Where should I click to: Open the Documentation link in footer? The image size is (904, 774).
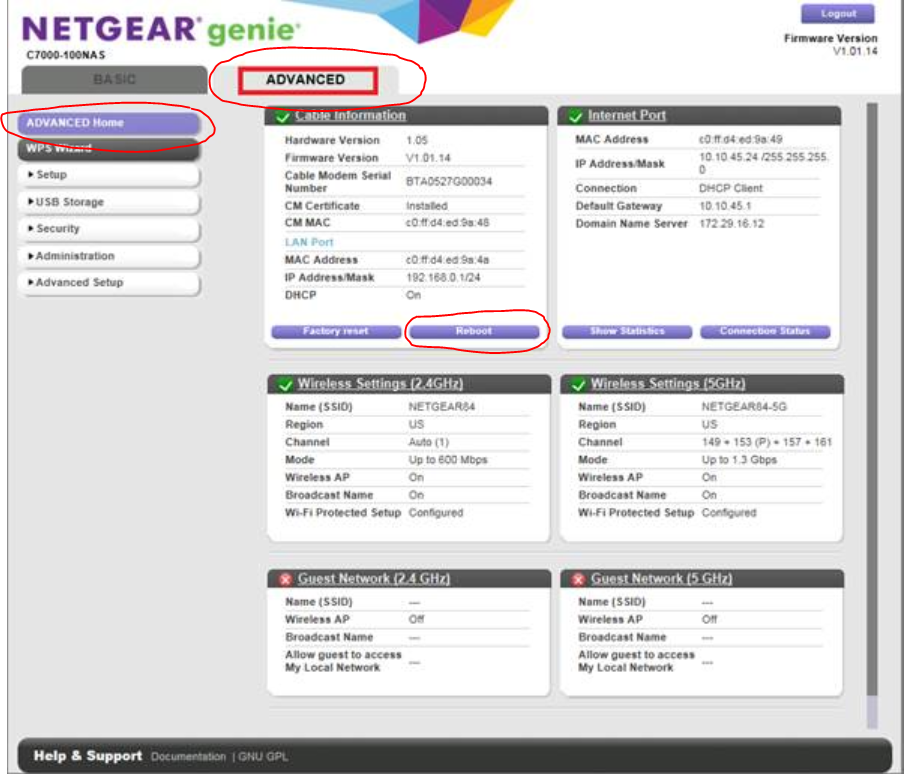tap(188, 757)
